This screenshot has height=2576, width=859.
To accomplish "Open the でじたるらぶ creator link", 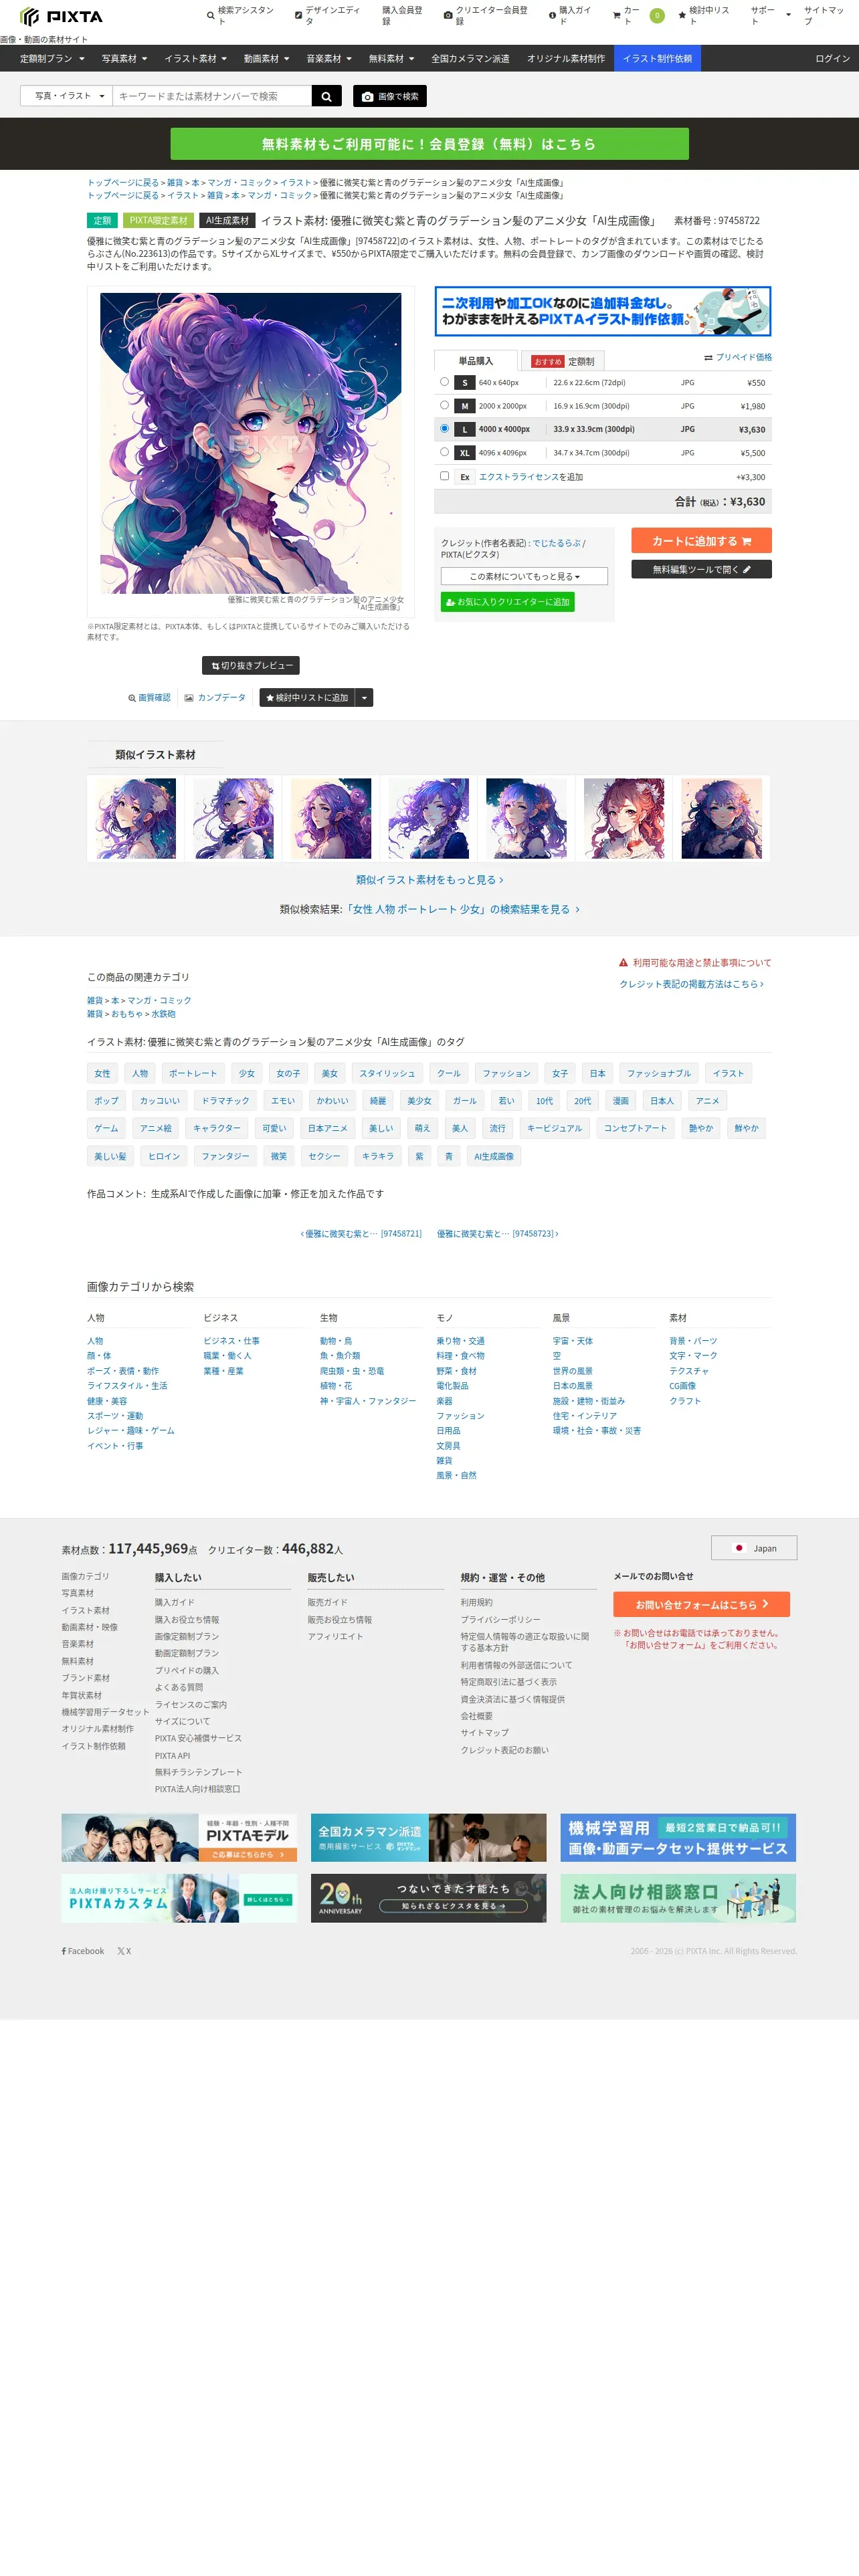I will click(556, 543).
